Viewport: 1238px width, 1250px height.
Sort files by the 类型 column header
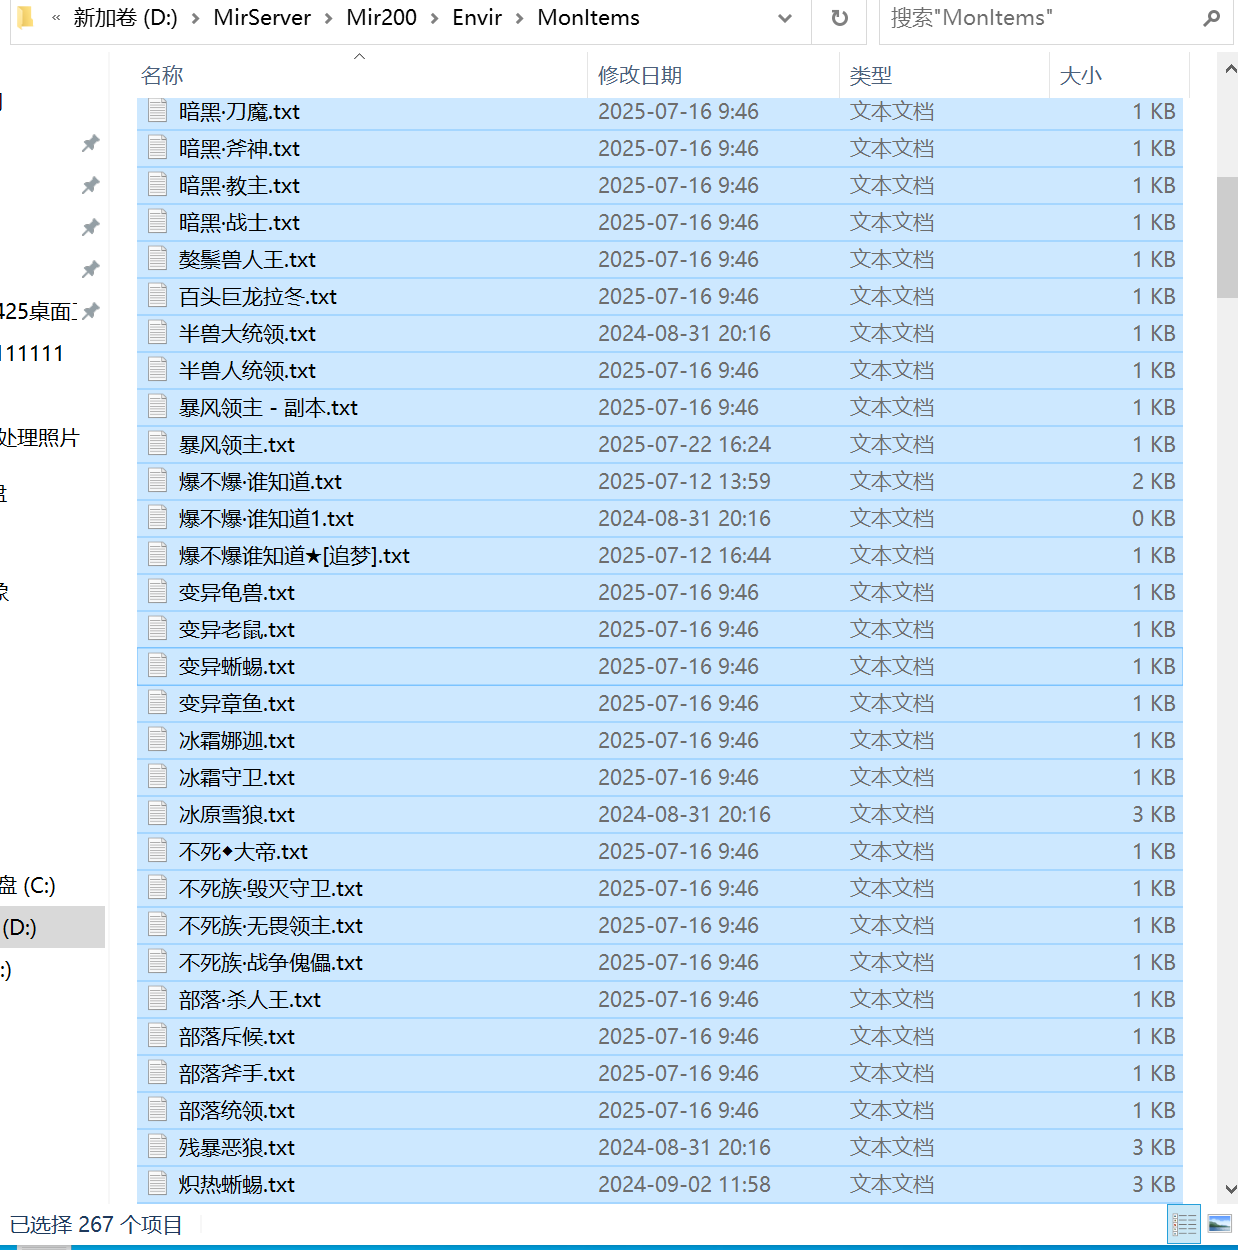(870, 75)
